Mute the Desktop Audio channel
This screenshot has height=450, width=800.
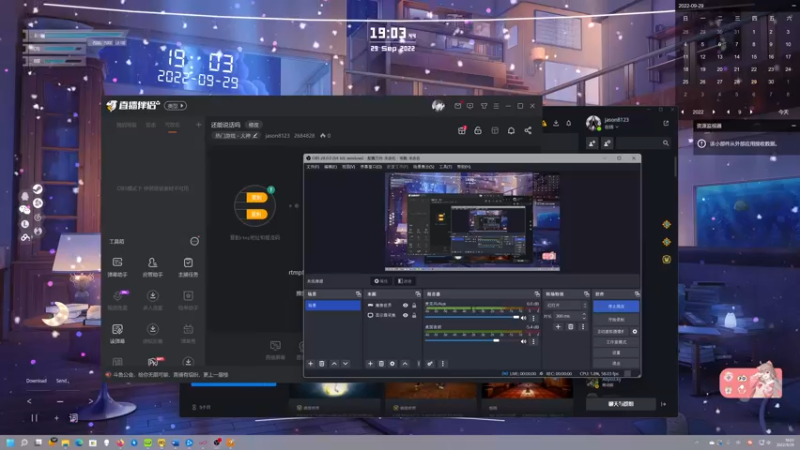click(x=523, y=341)
